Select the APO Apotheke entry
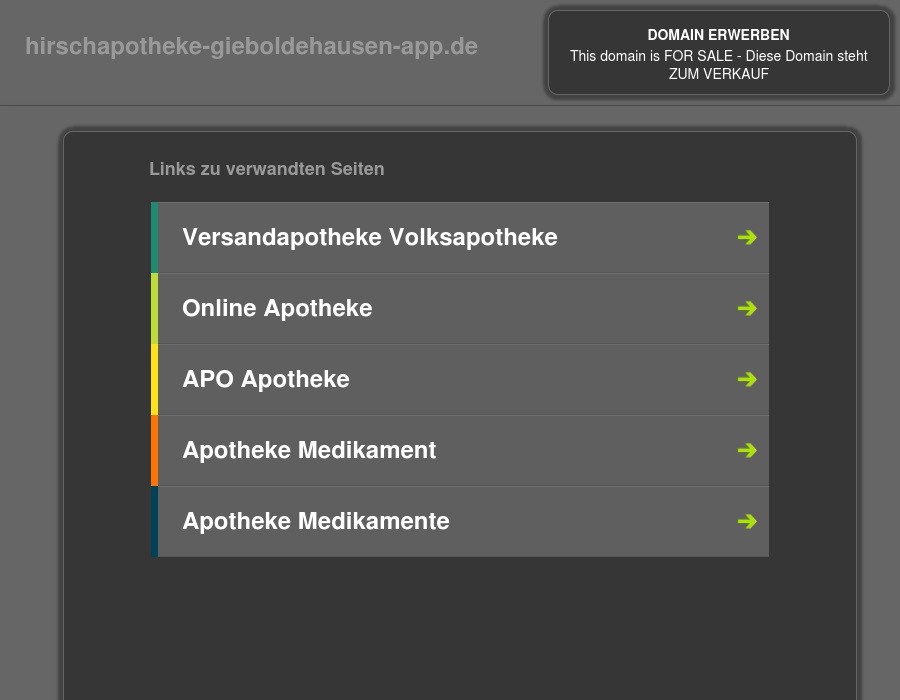900x700 pixels. coord(266,379)
